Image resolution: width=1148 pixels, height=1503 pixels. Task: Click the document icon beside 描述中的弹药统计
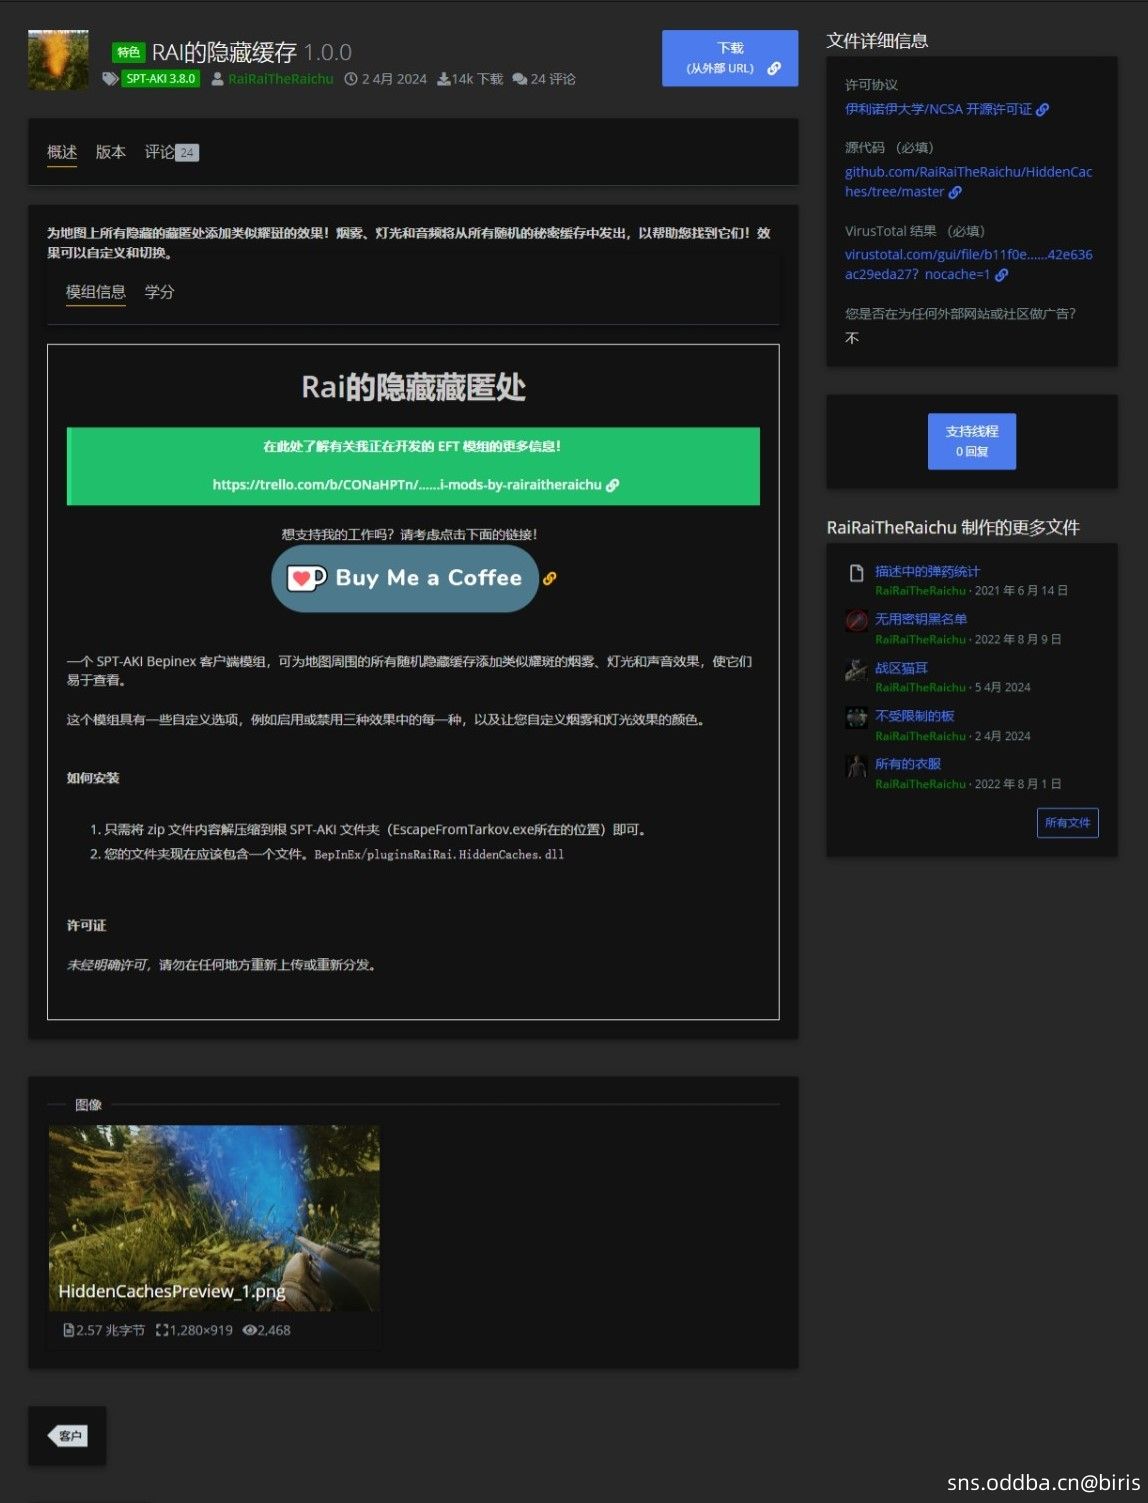(x=856, y=573)
